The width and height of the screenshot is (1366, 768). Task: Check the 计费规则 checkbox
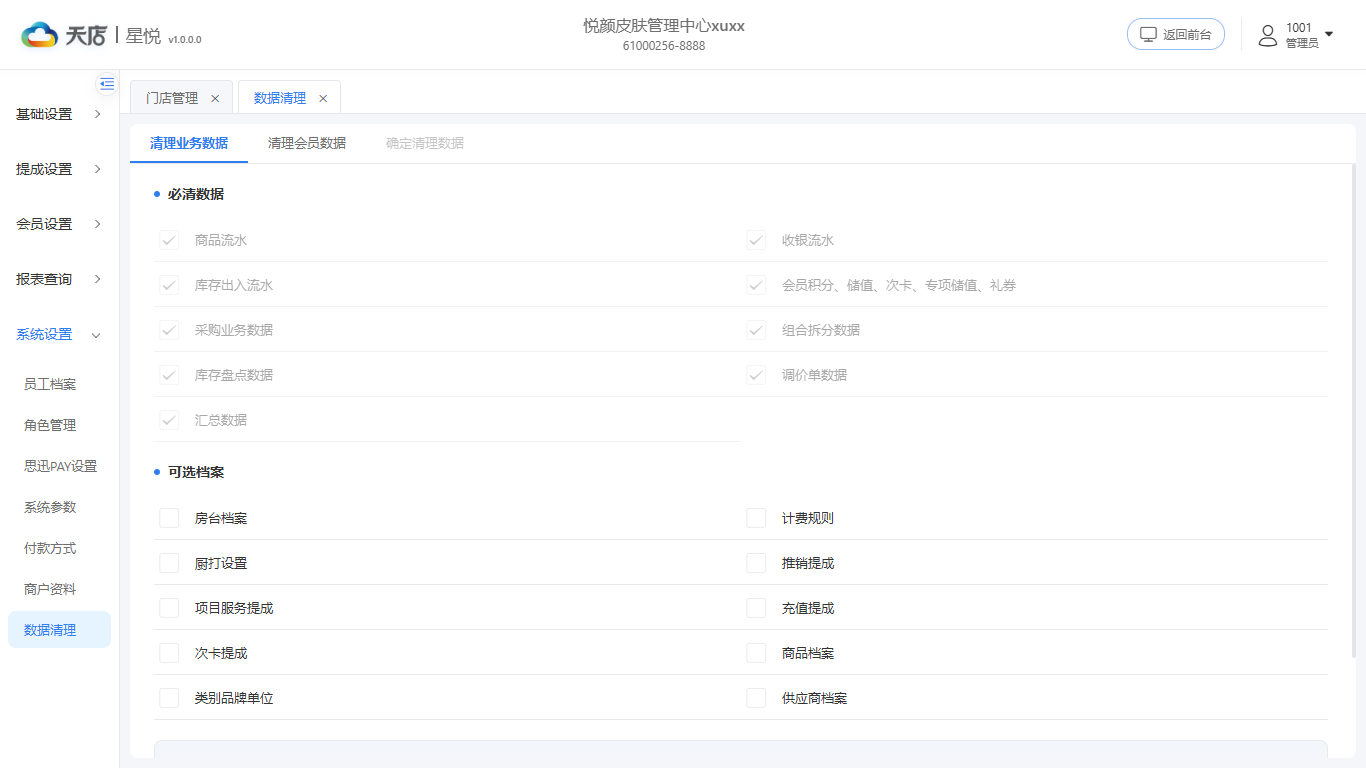(x=756, y=518)
